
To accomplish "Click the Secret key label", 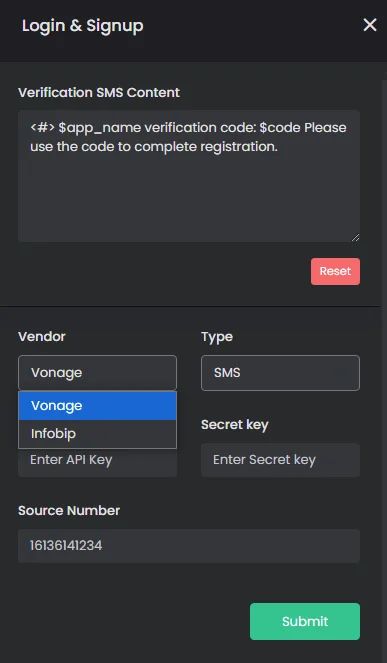I will [x=235, y=425].
